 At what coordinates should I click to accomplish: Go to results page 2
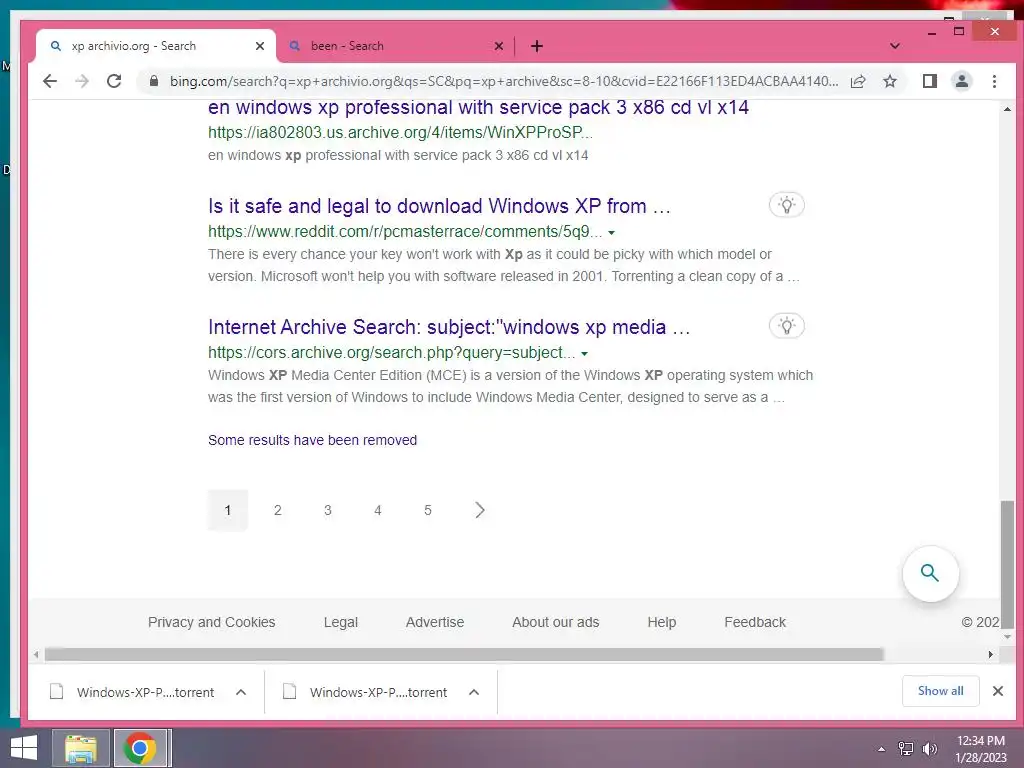pos(278,510)
